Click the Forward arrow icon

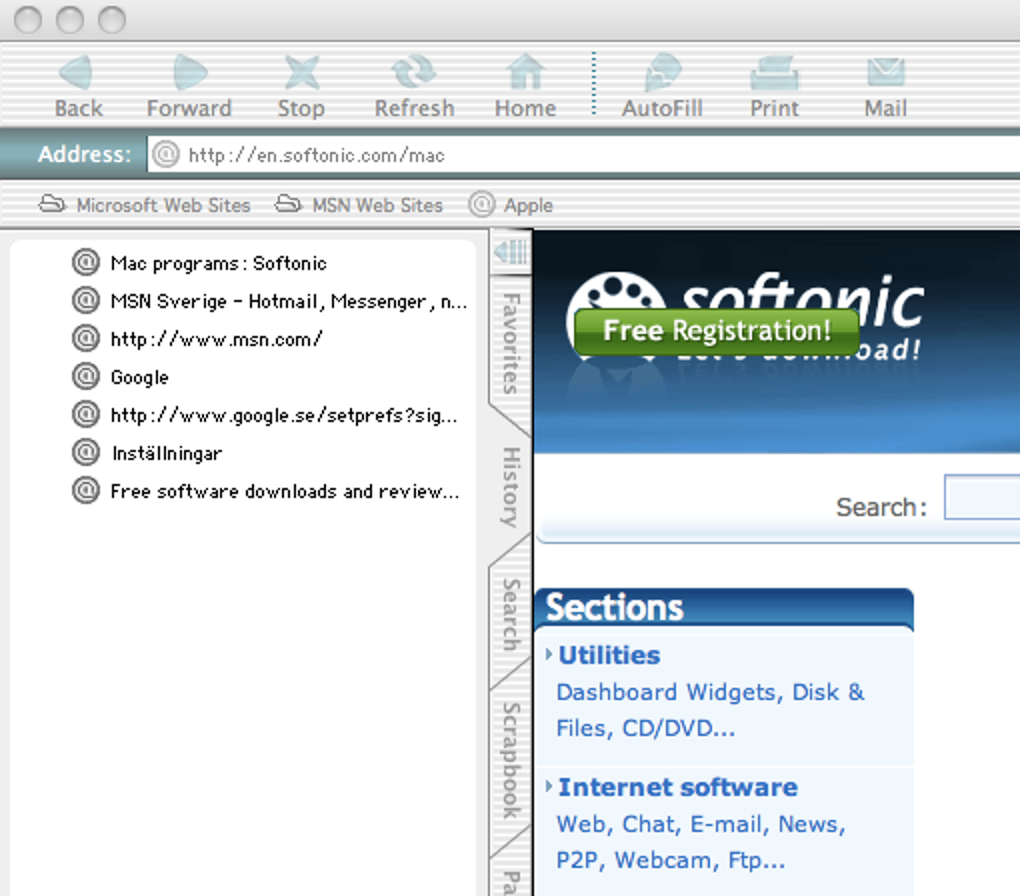tap(190, 72)
